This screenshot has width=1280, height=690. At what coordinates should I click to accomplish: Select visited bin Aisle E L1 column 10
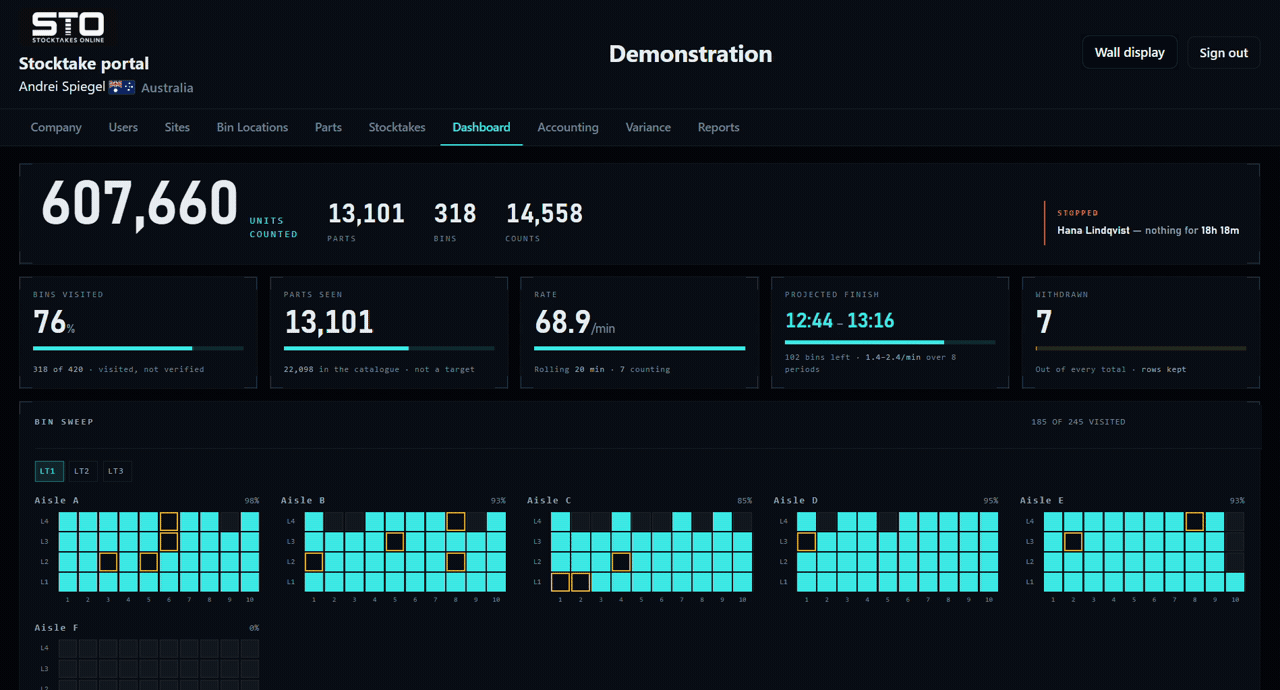click(1235, 582)
